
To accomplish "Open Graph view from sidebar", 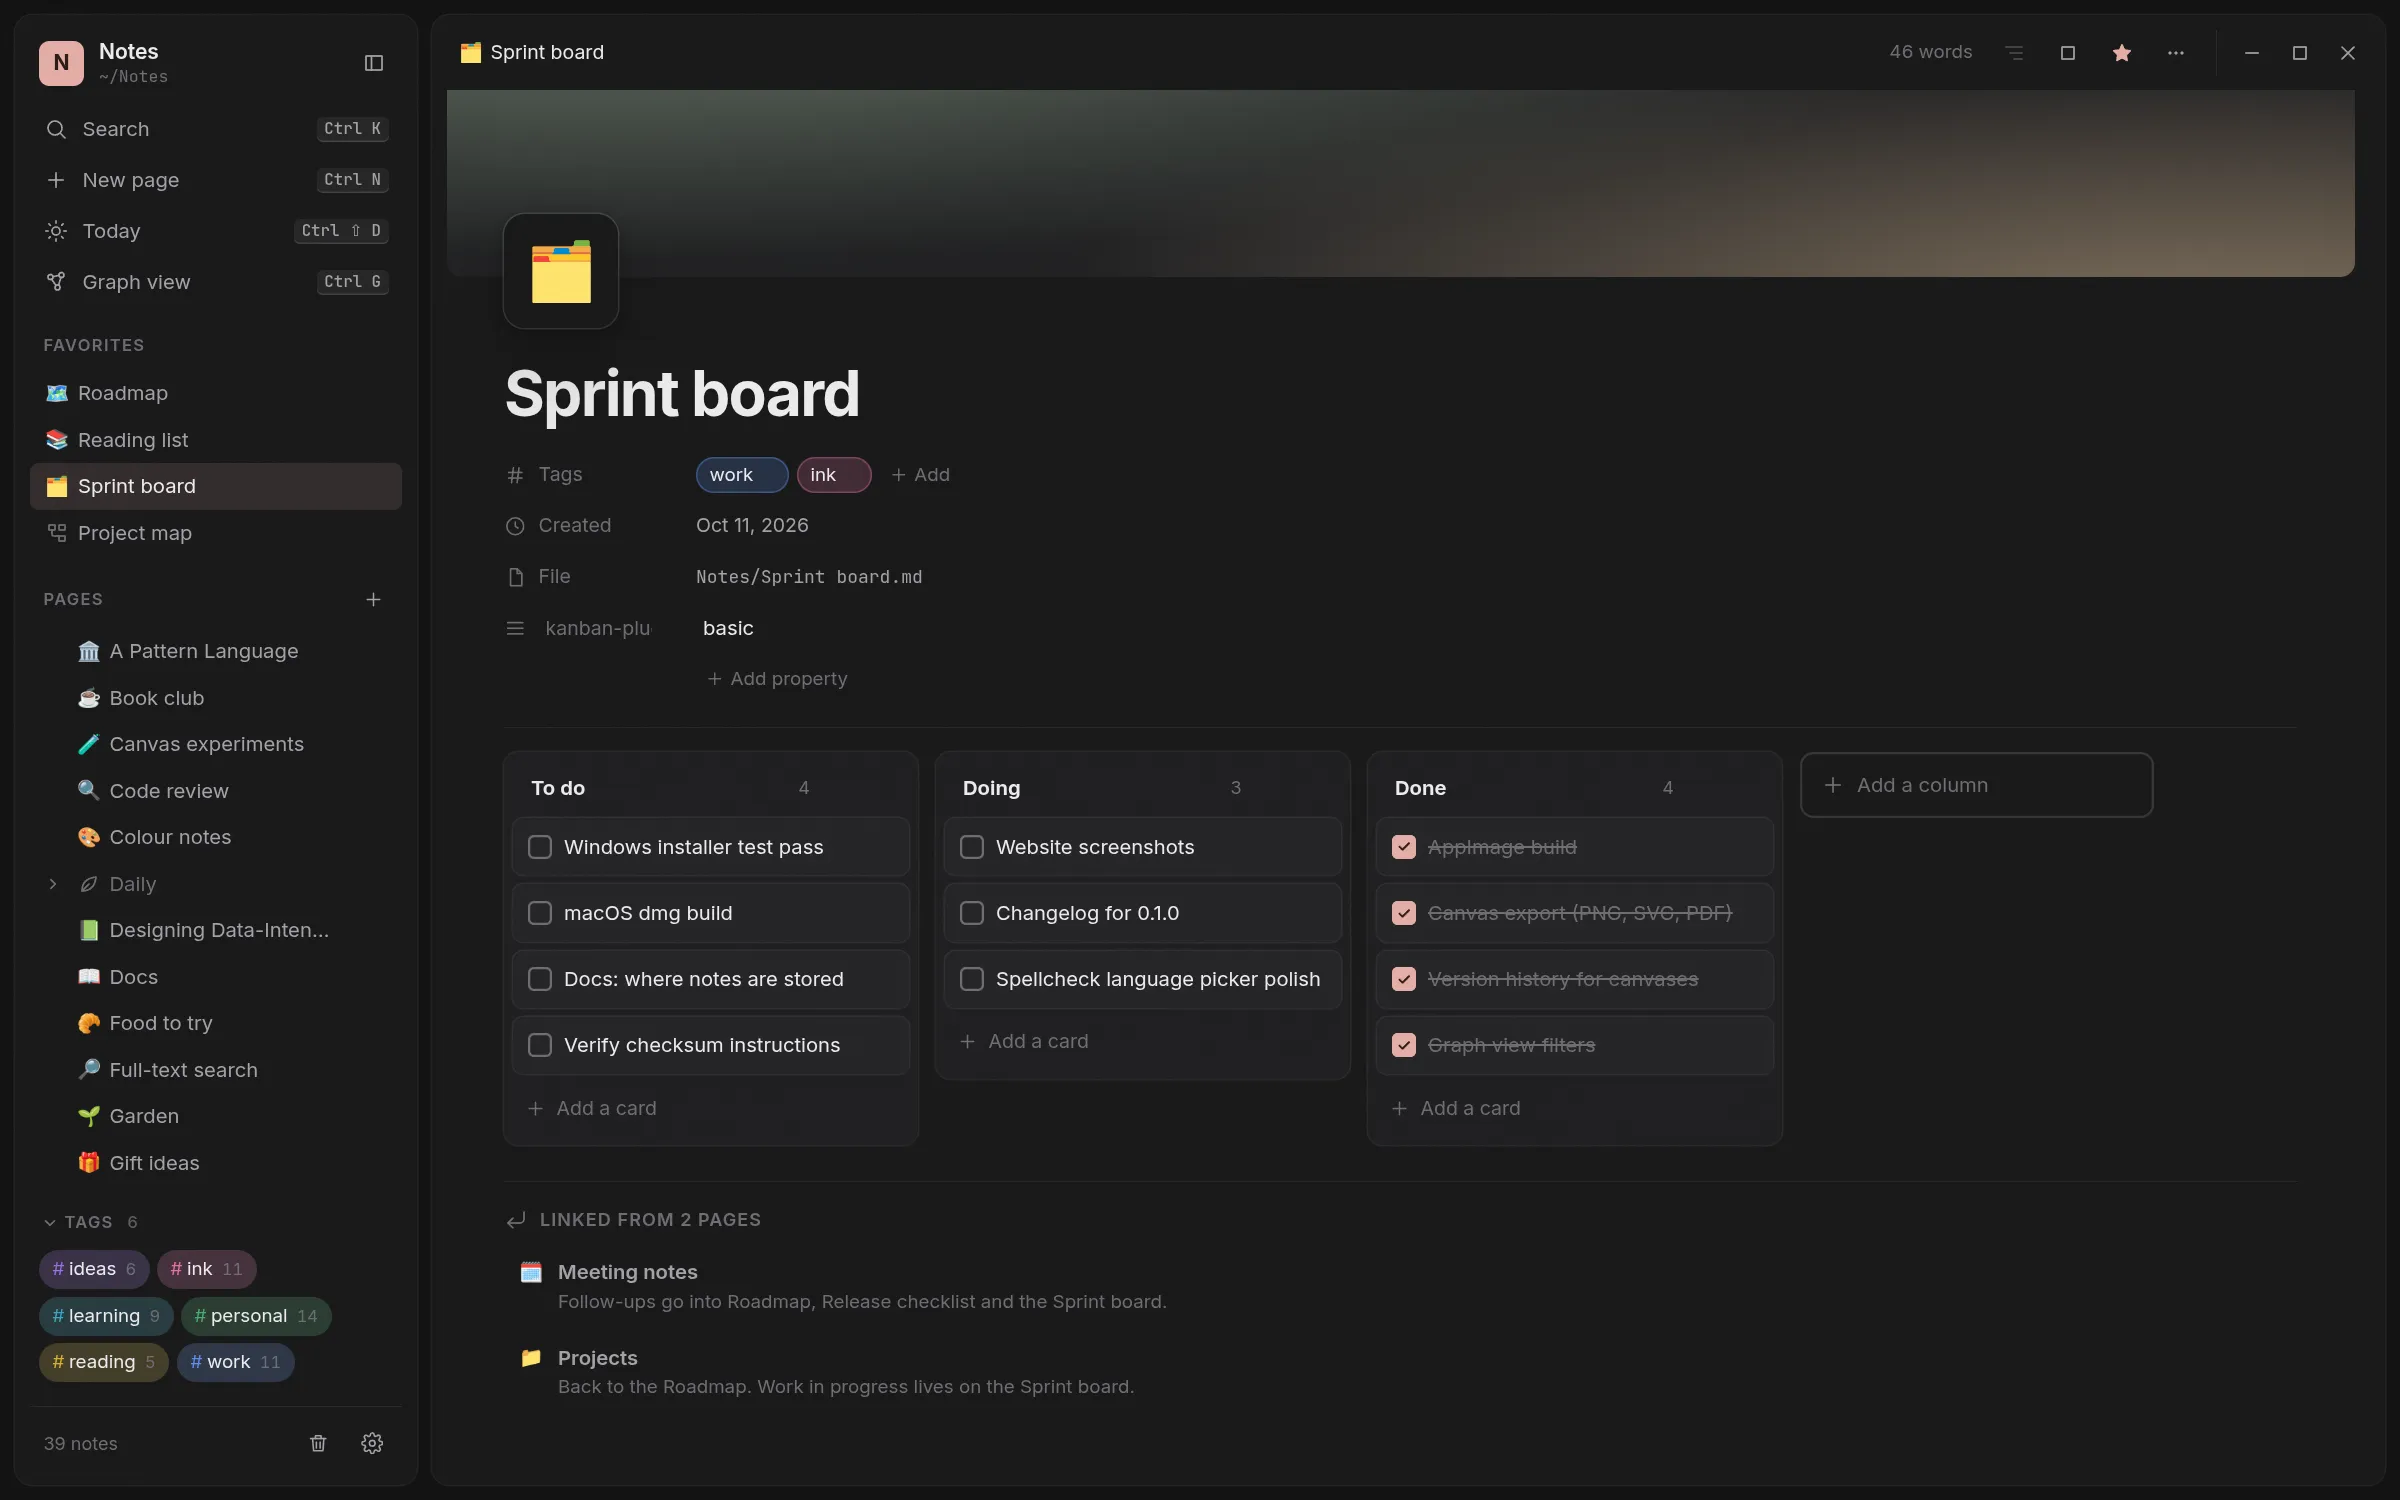I will click(x=216, y=282).
